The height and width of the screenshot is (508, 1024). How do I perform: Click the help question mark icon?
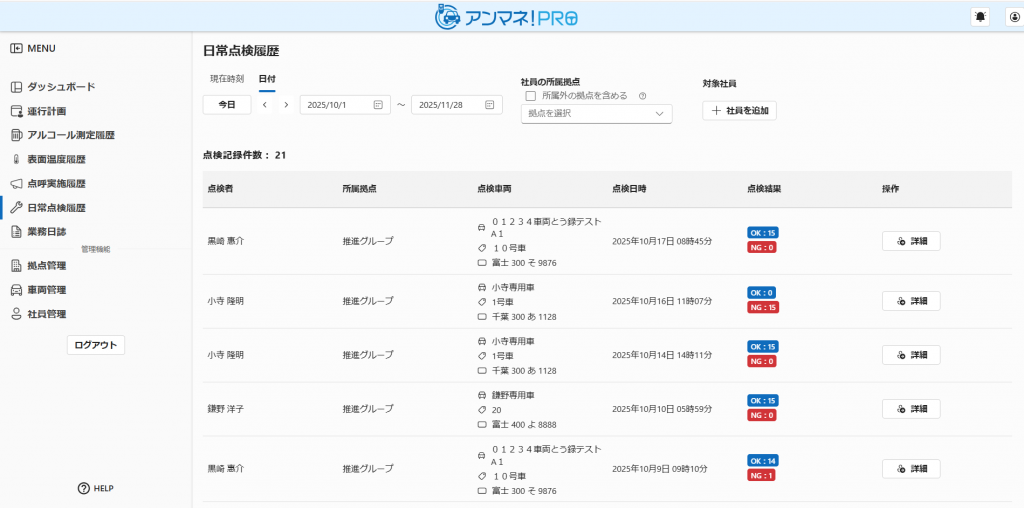pos(84,488)
